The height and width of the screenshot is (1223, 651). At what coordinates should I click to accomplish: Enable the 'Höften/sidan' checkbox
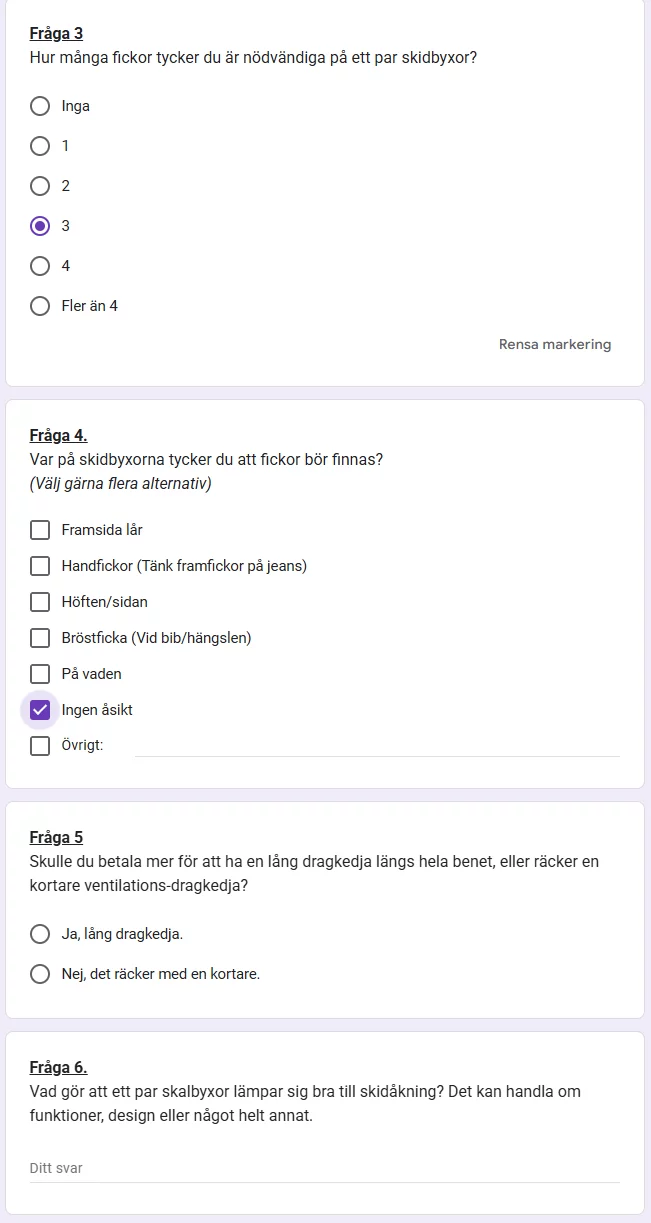(x=40, y=602)
